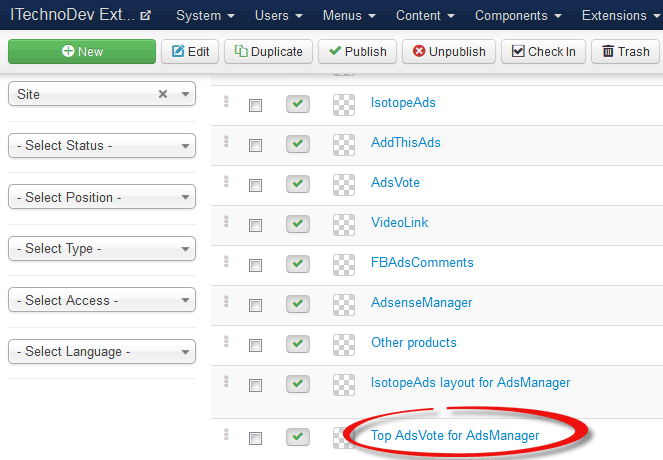This screenshot has width=663, height=460.
Task: Open site preview via external link icon
Action: click(x=145, y=16)
